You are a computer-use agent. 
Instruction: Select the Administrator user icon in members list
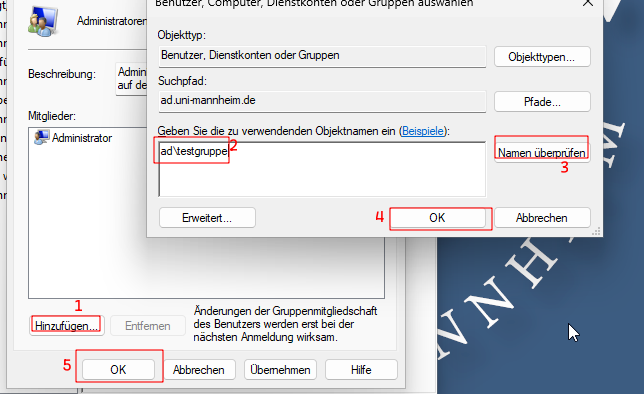[x=41, y=137]
